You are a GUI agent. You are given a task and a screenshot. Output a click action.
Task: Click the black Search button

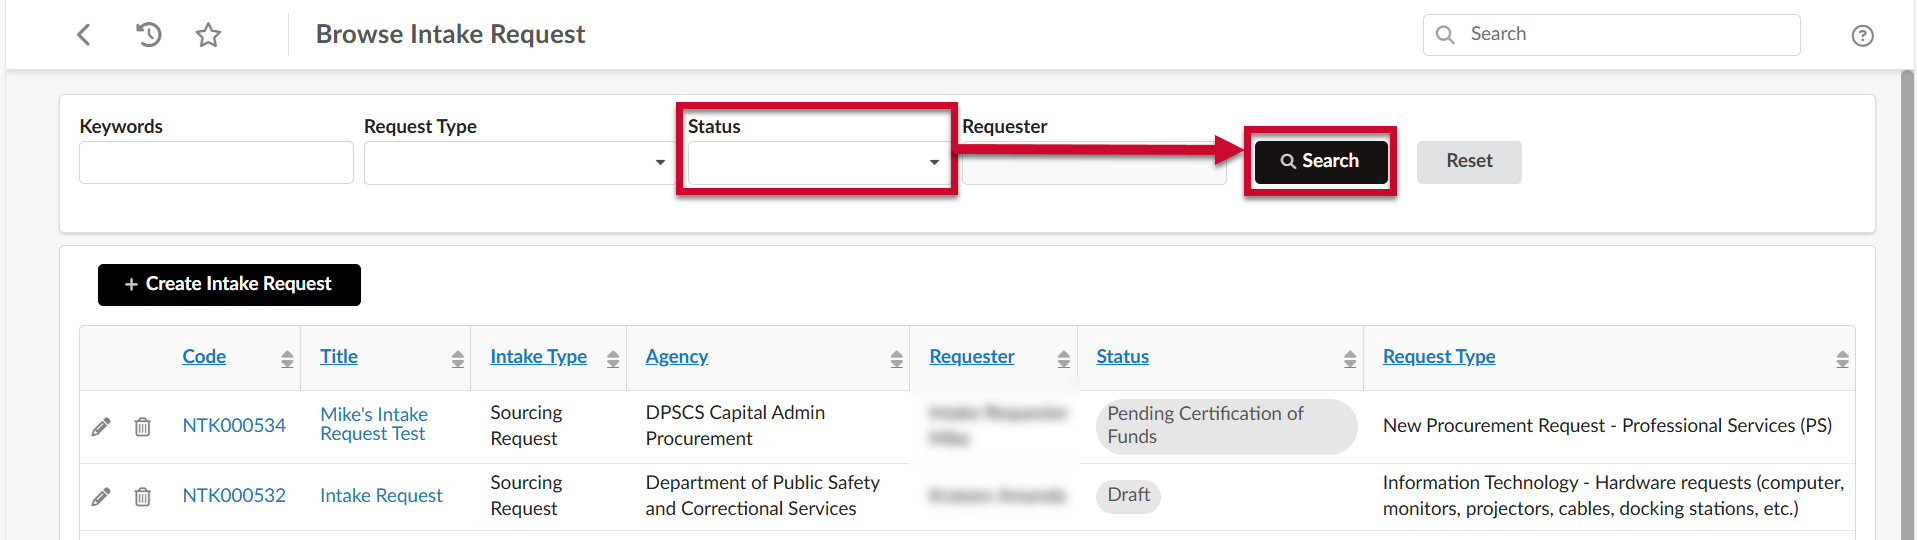point(1321,161)
